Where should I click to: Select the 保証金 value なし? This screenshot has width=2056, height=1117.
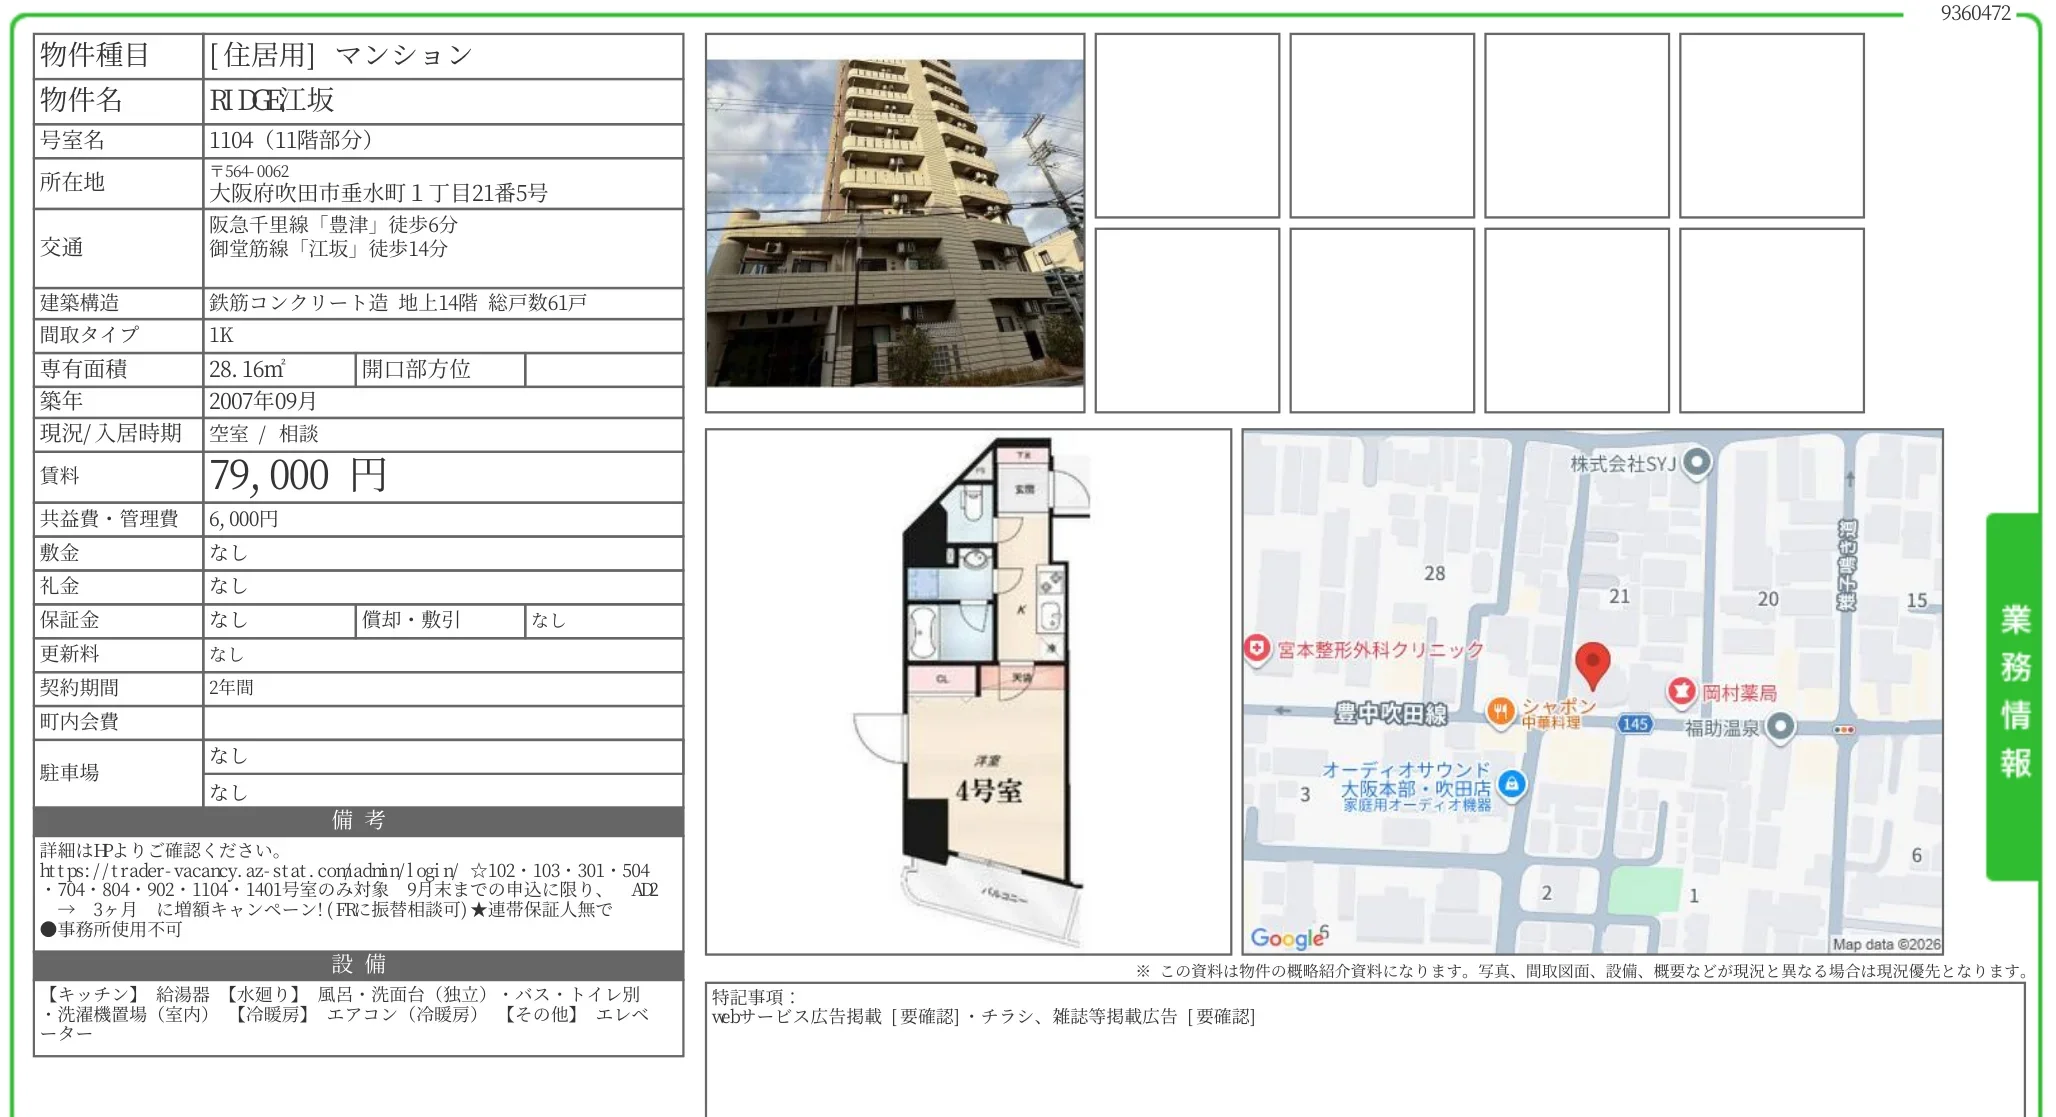pos(228,621)
